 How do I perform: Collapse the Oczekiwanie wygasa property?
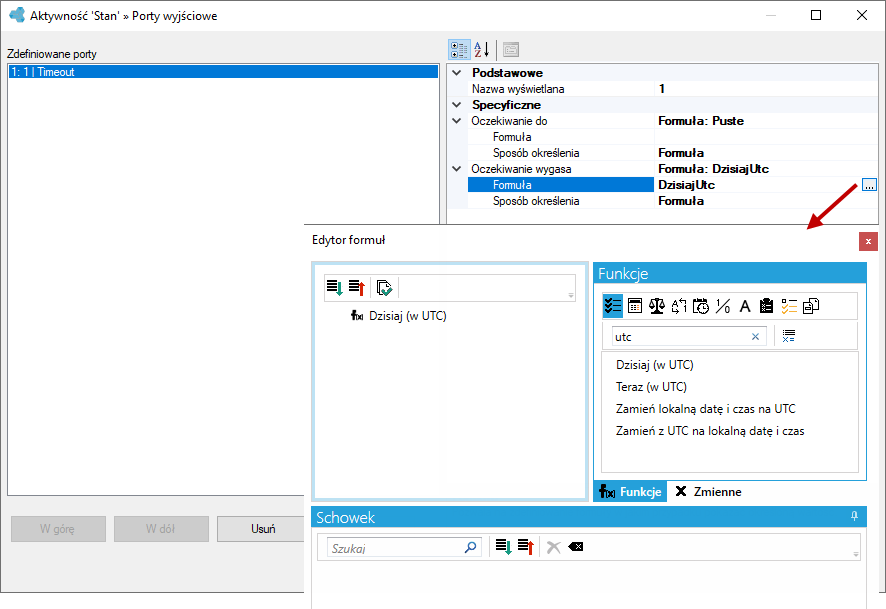457,169
